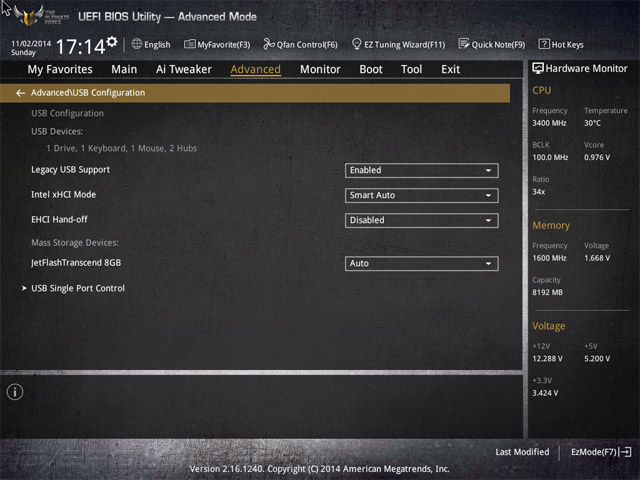
Task: Open the Boot tab
Action: [371, 69]
